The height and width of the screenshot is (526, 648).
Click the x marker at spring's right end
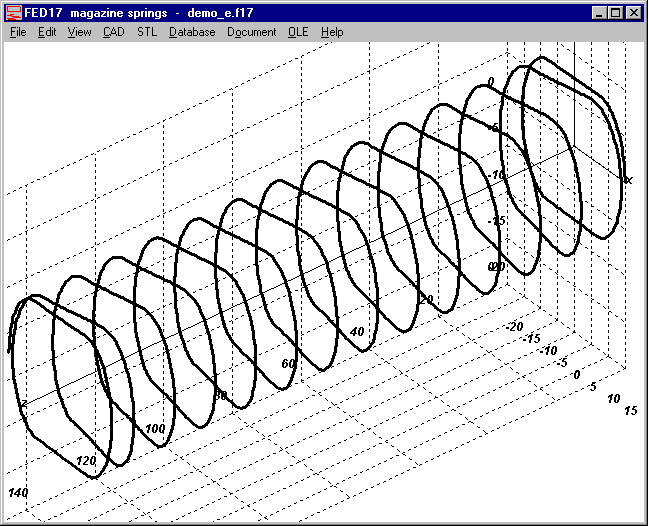tap(628, 180)
